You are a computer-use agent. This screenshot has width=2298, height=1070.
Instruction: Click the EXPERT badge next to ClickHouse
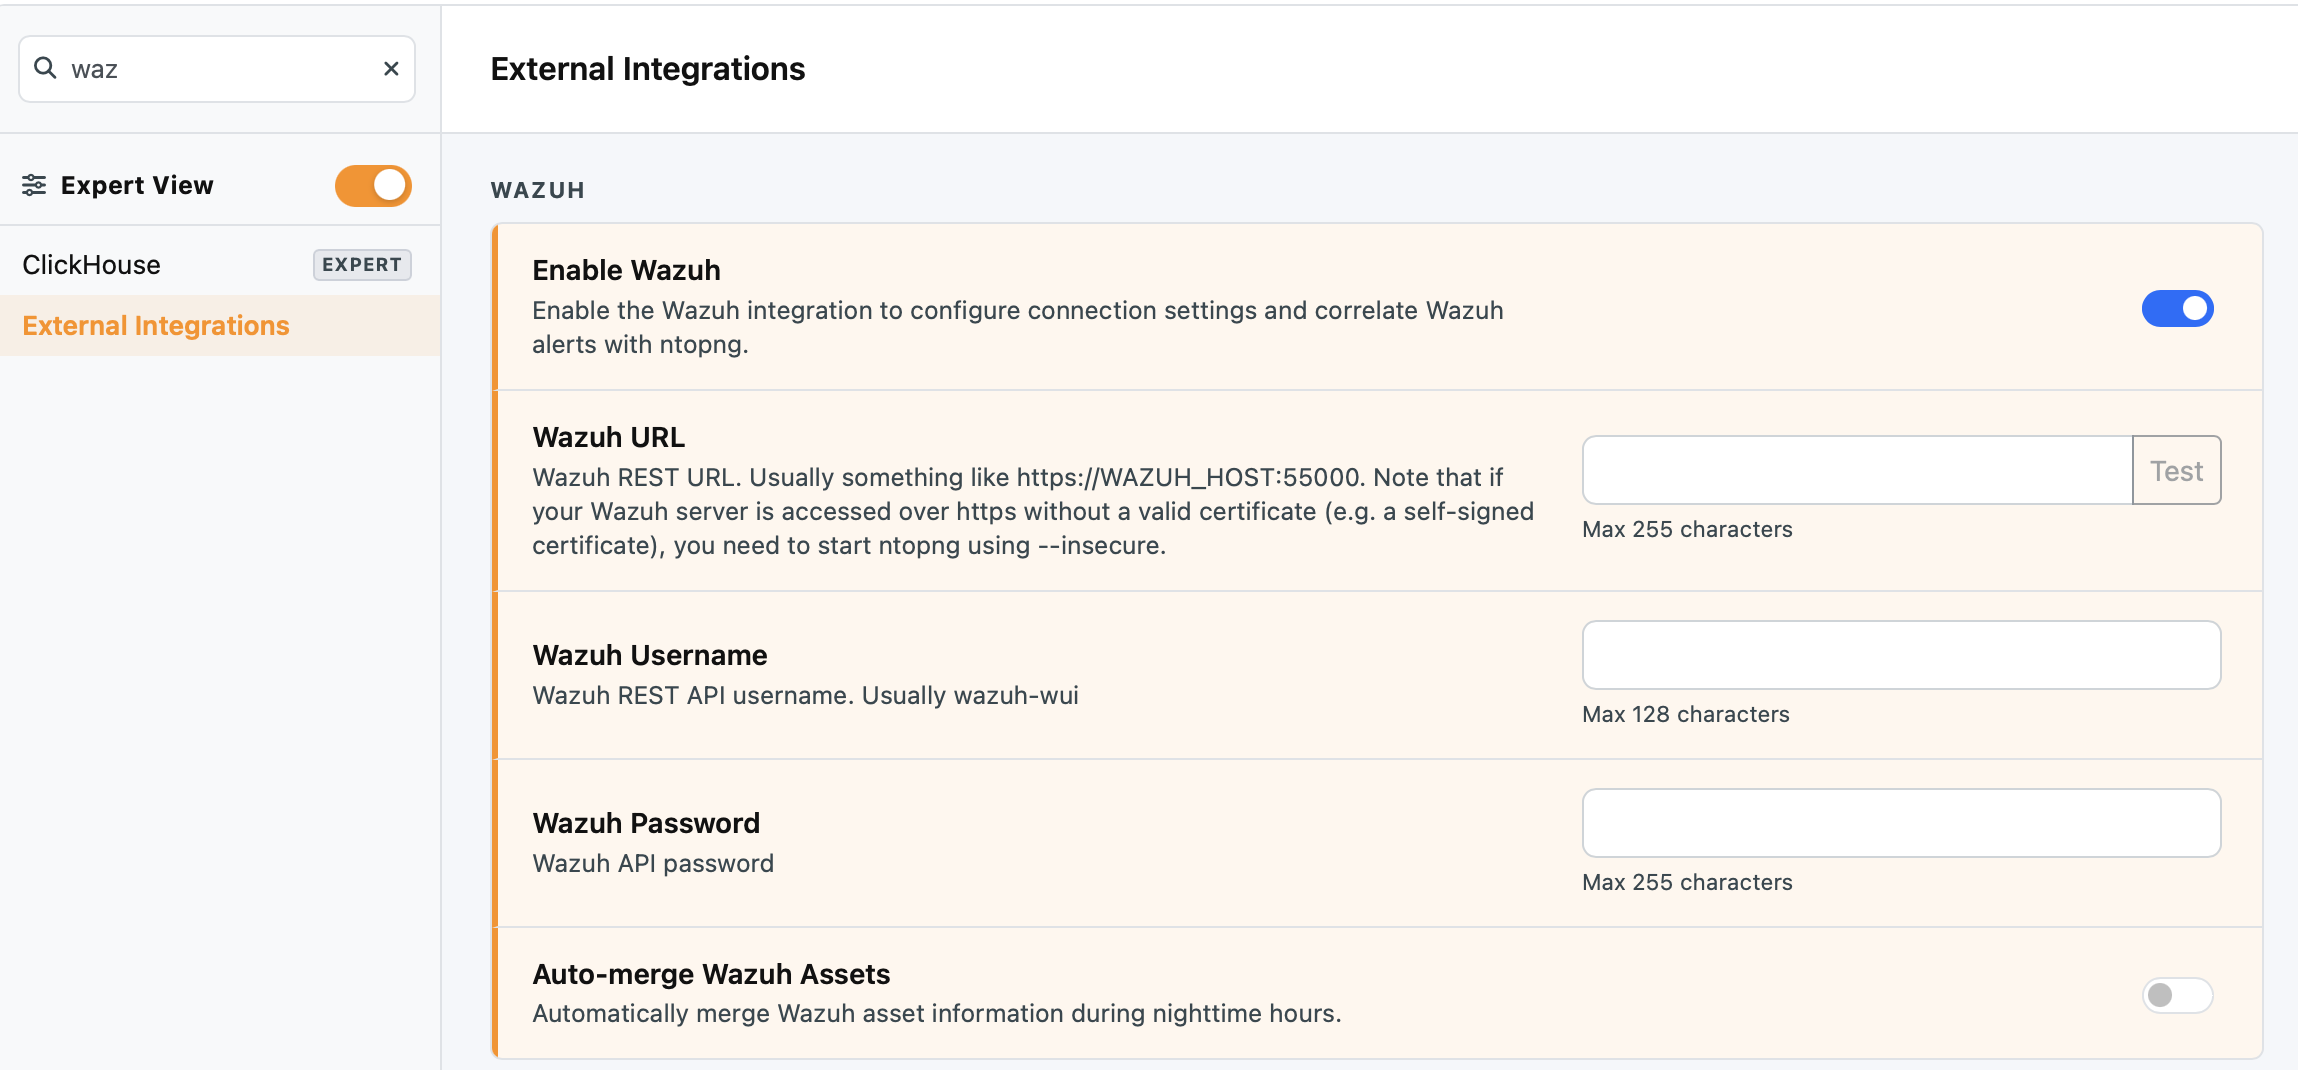point(362,265)
